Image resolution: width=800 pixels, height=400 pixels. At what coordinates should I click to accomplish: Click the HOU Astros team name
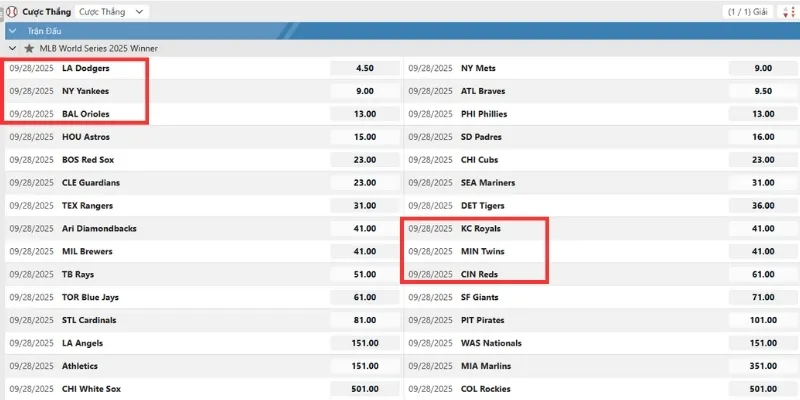86,137
